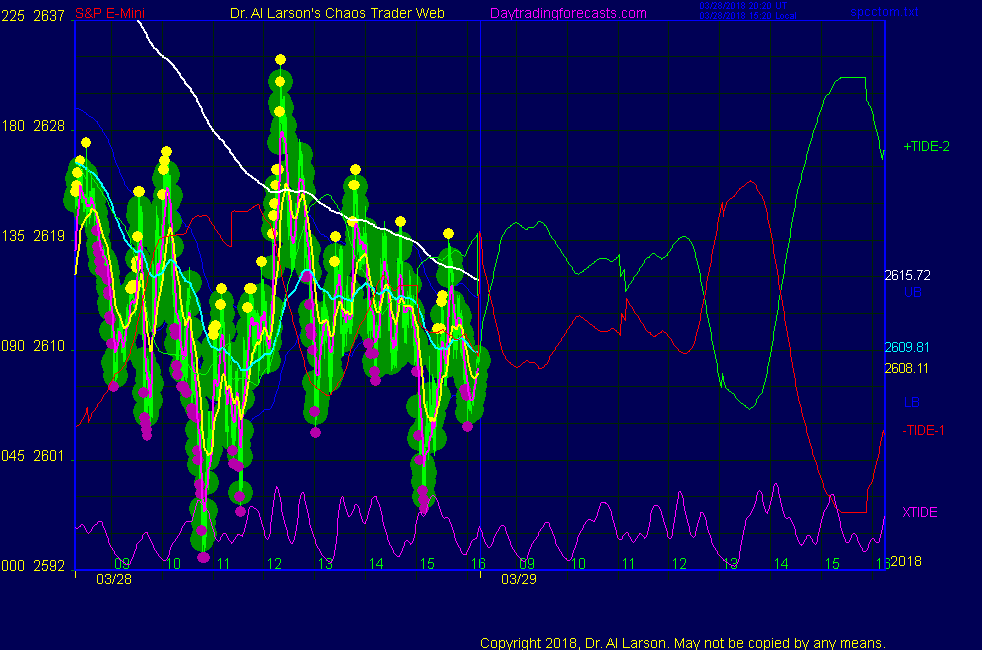Click the red "-TIDE-1" legend label

pyautogui.click(x=923, y=430)
